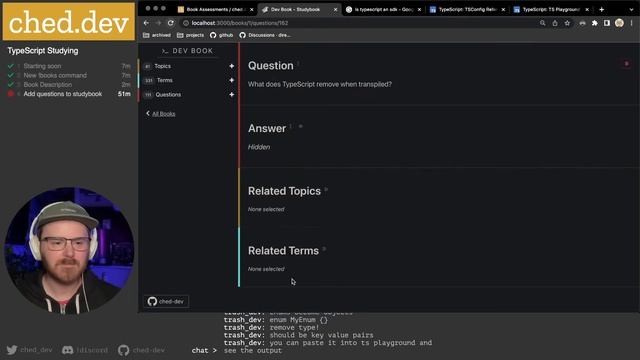The width and height of the screenshot is (640, 360).
Task: Edit Related Topics with its small icon
Action: (x=326, y=189)
